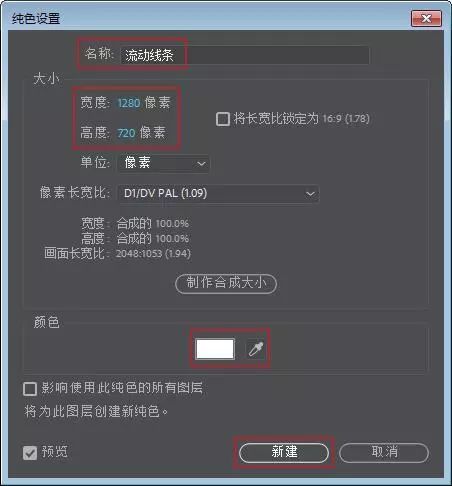Click the chevron arrow of the D1/DV PAL dropdown

(x=310, y=194)
